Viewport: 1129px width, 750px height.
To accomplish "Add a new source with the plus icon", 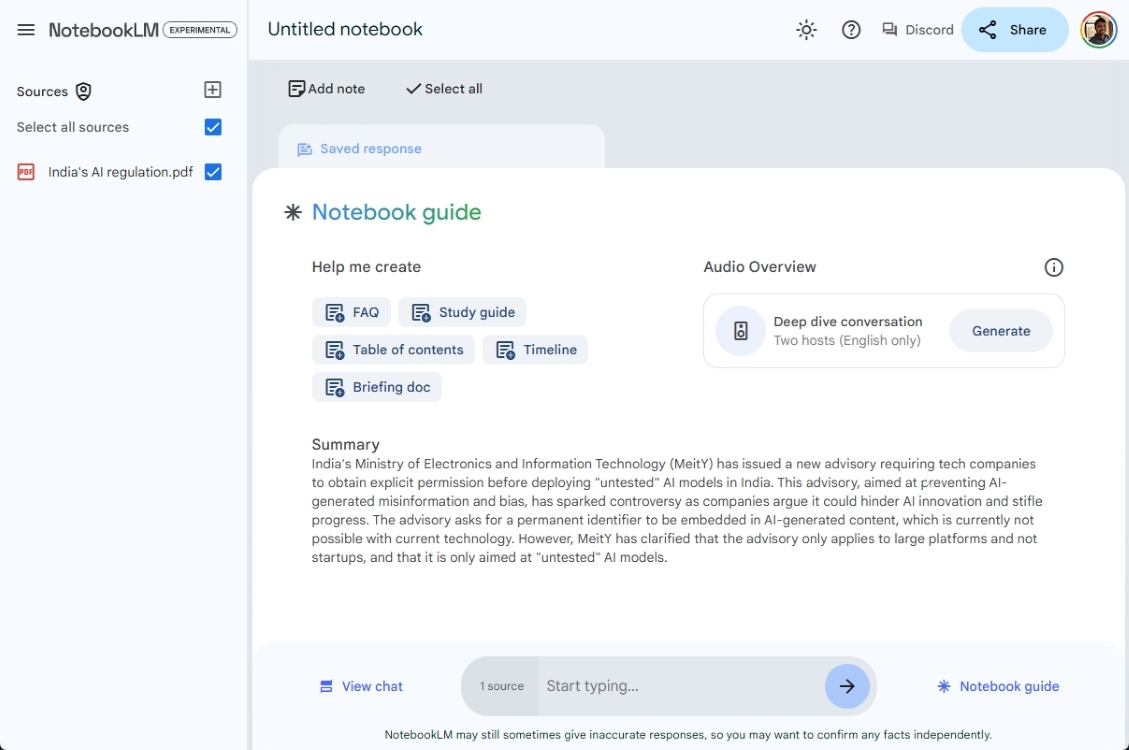I will [212, 89].
